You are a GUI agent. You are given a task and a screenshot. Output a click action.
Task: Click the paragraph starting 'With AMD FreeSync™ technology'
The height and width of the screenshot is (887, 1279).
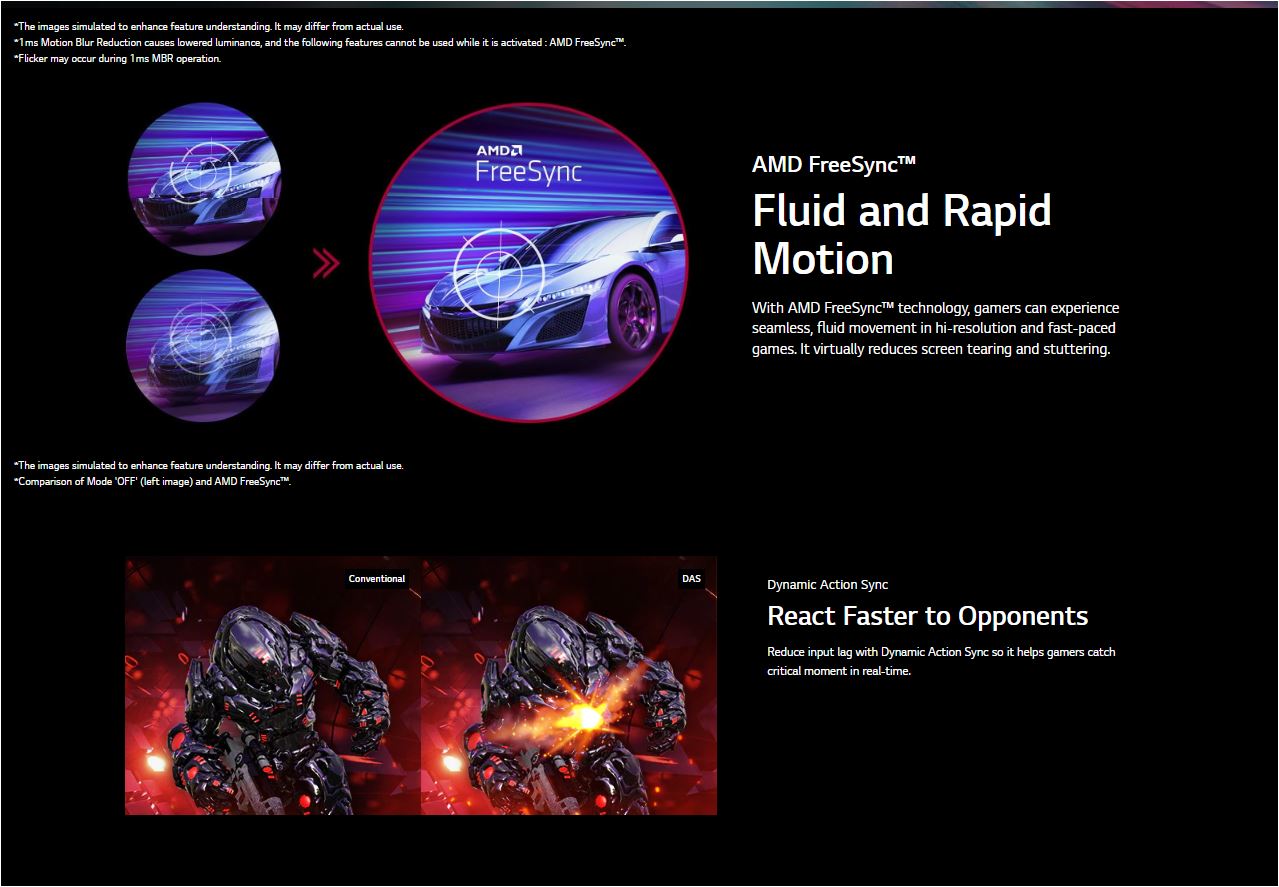point(936,328)
